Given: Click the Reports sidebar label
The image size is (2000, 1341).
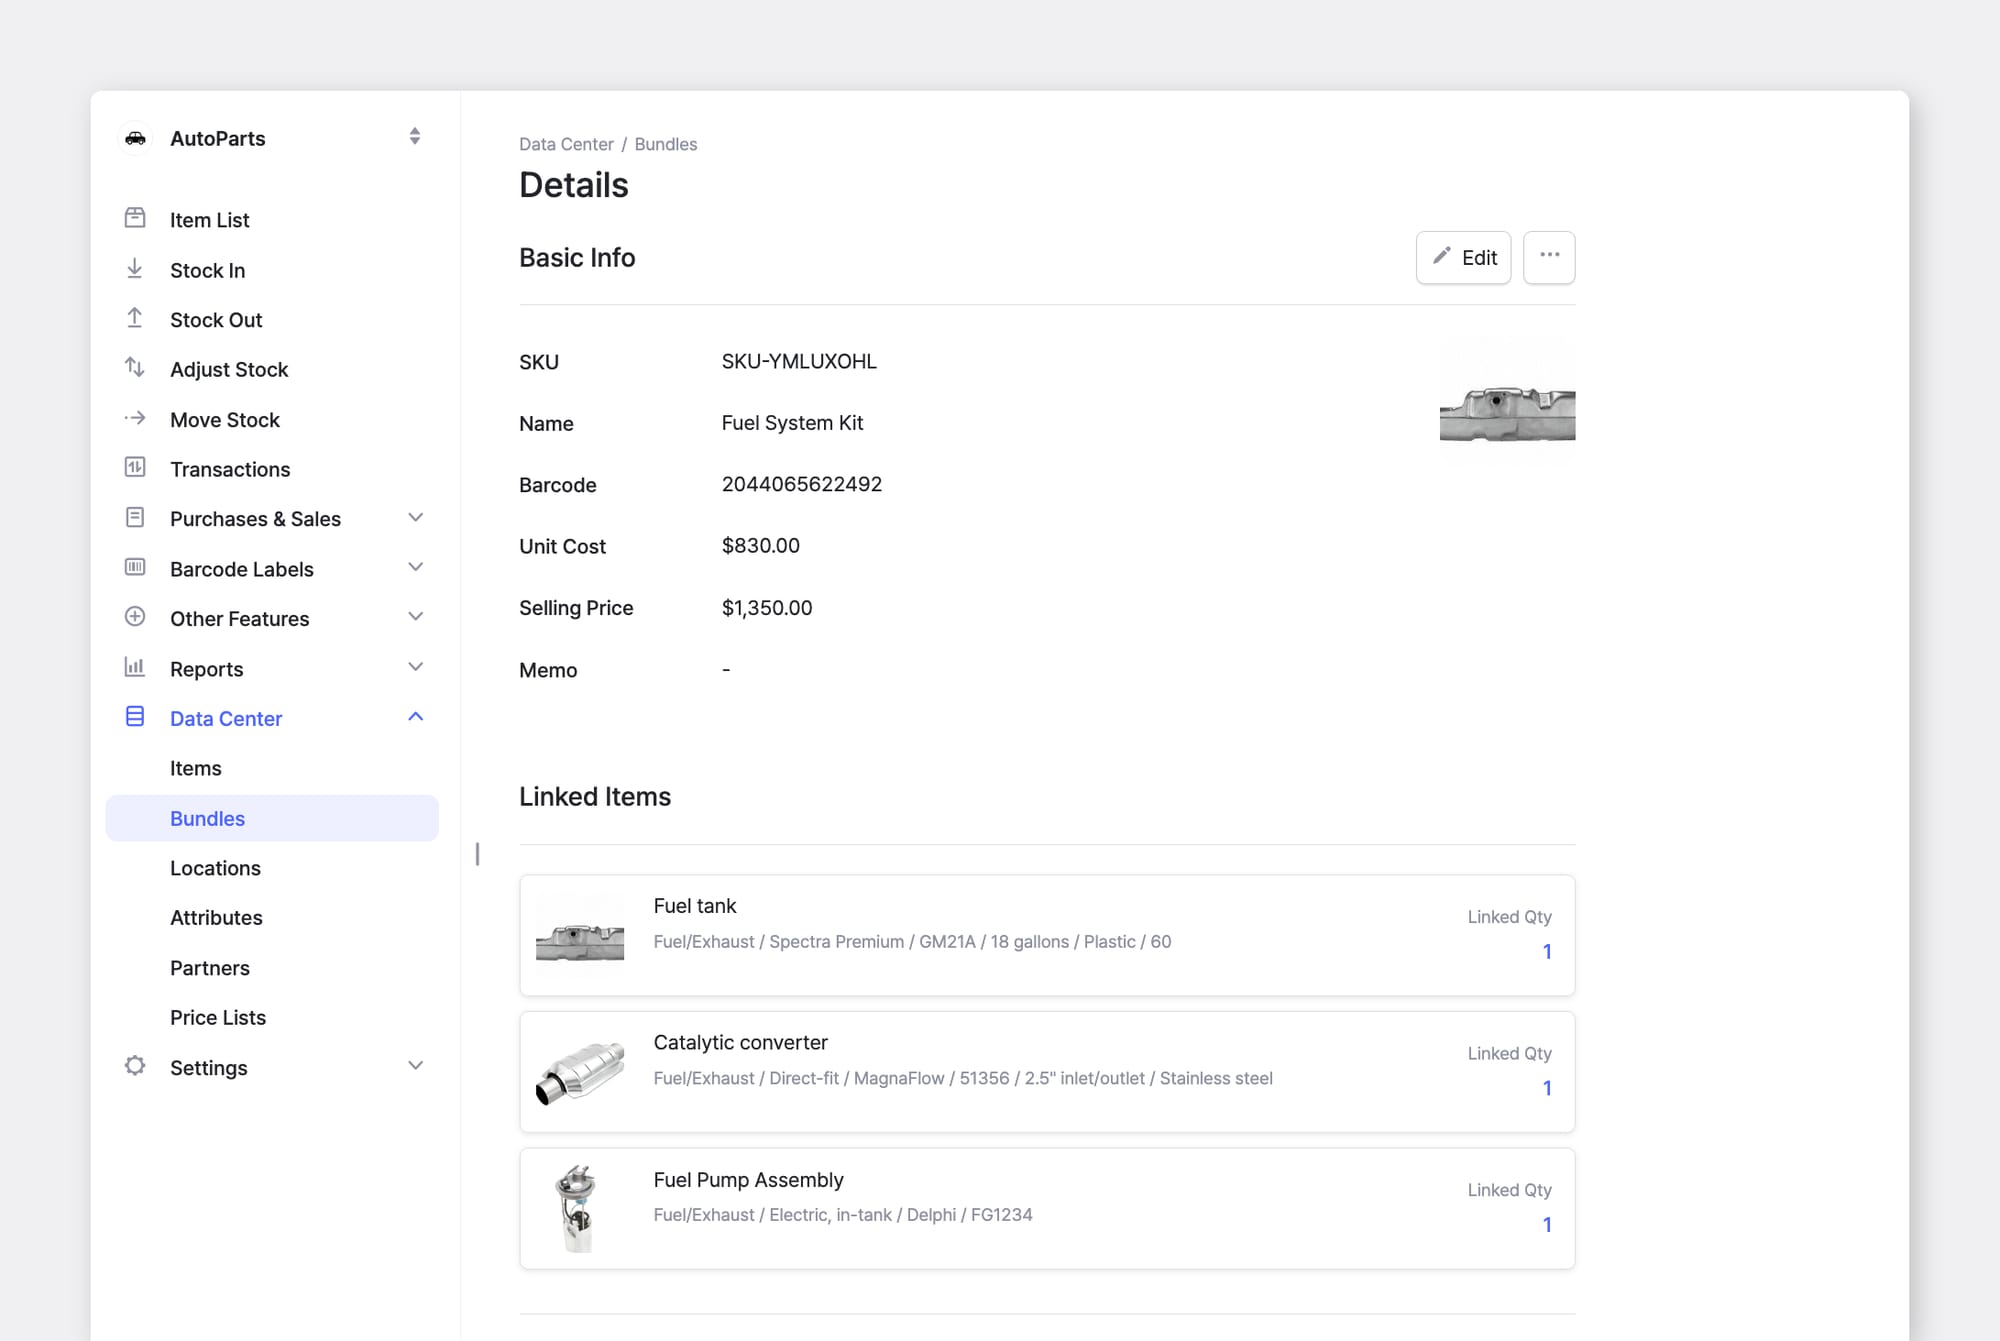Looking at the screenshot, I should [x=207, y=669].
